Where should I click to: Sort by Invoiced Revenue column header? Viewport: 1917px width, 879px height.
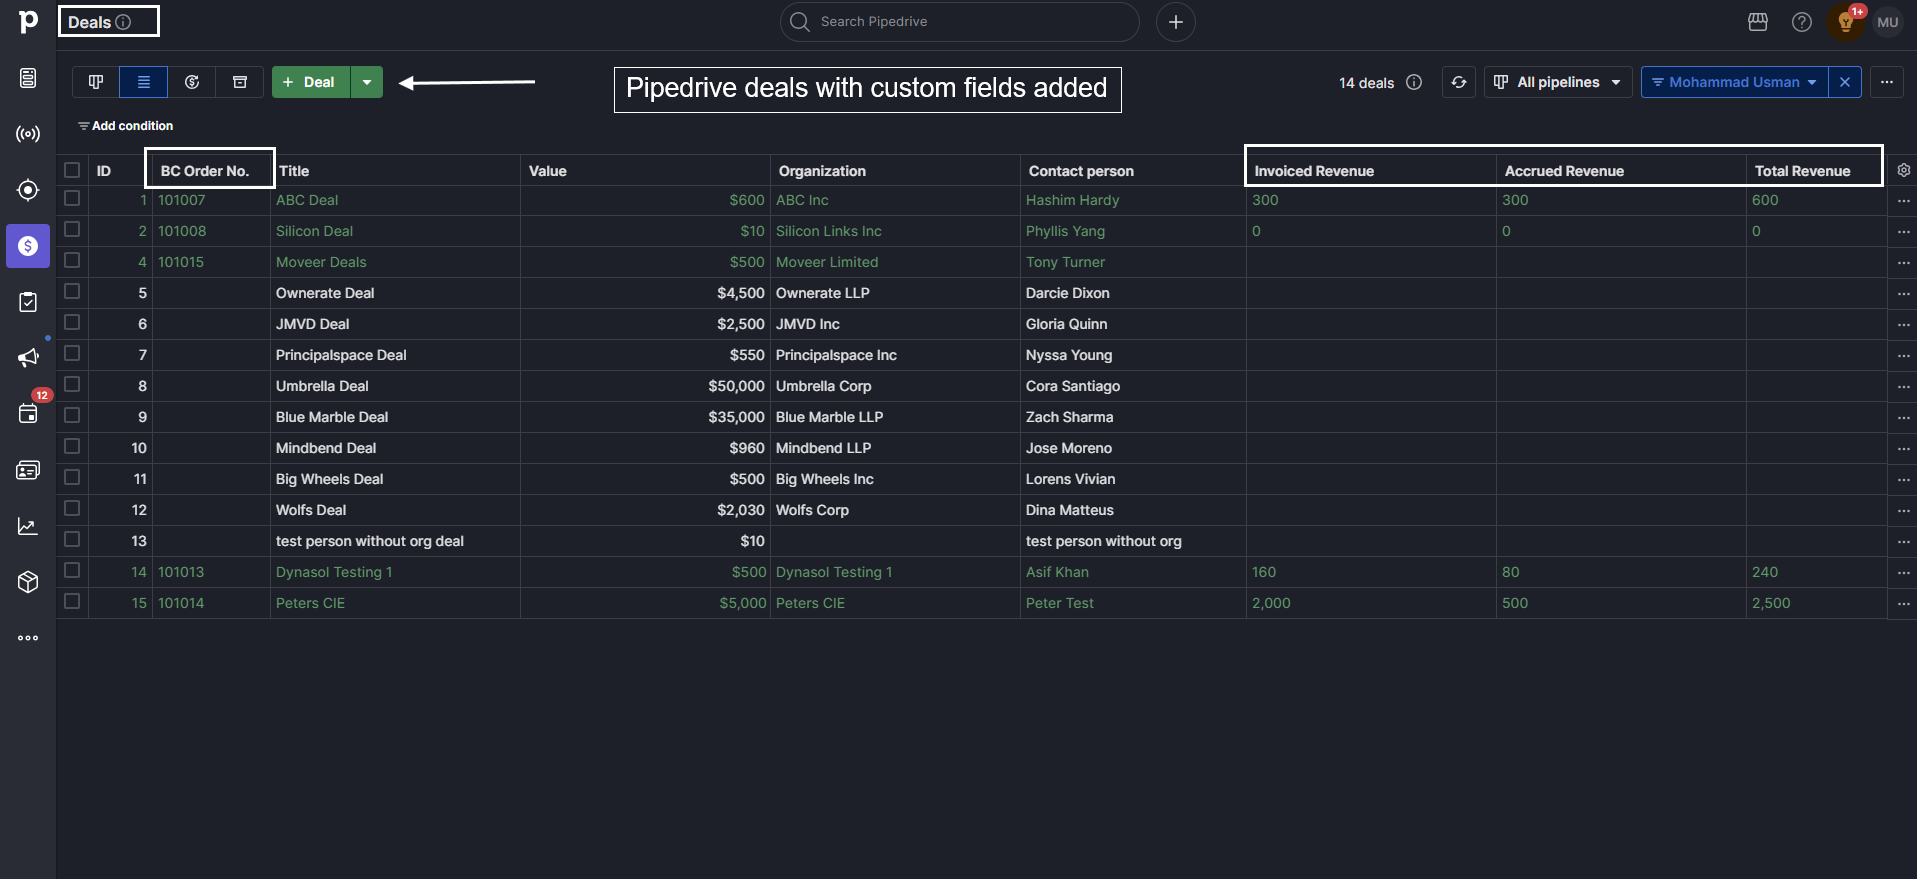pos(1314,171)
